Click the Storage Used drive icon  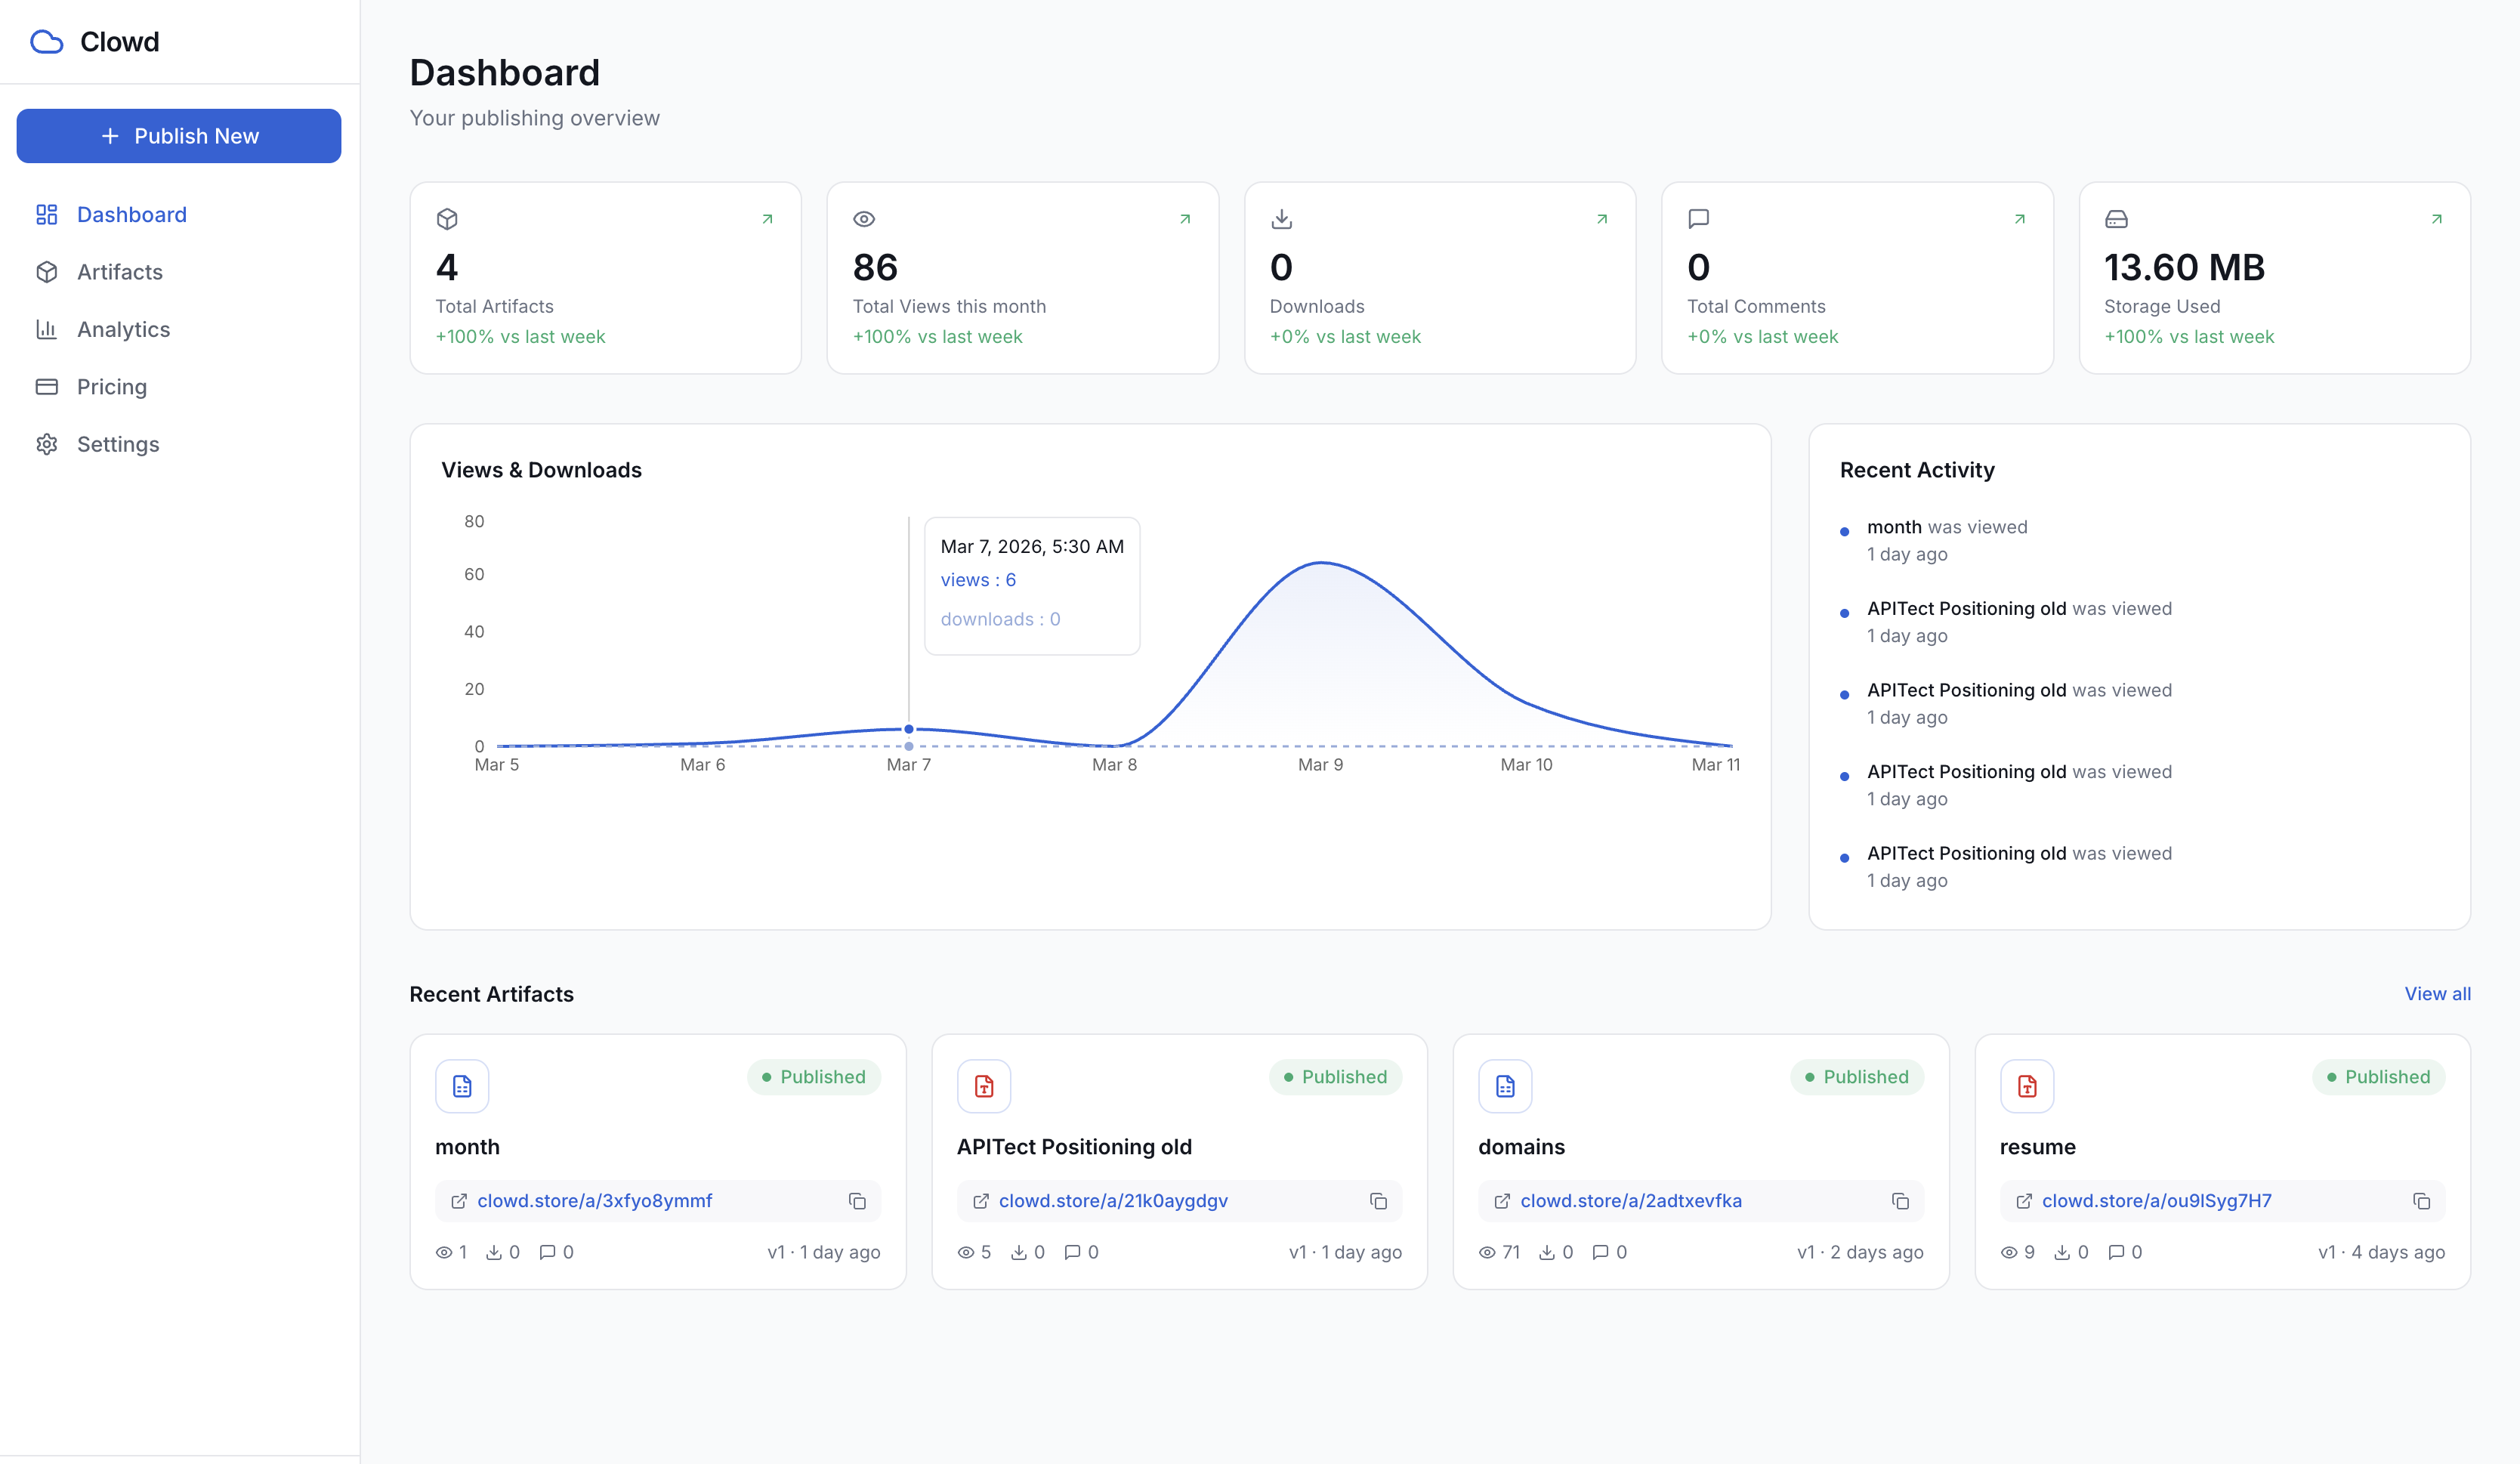[x=2117, y=218]
